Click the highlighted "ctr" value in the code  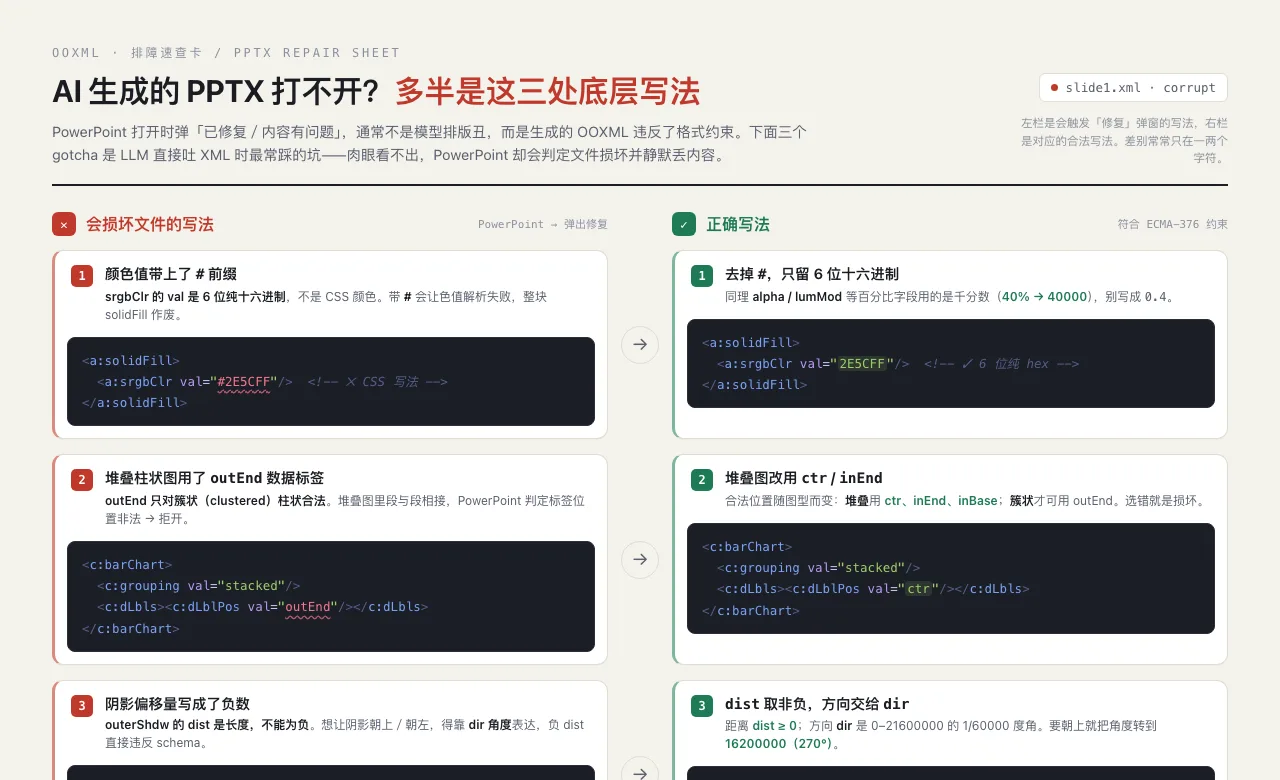(x=919, y=589)
